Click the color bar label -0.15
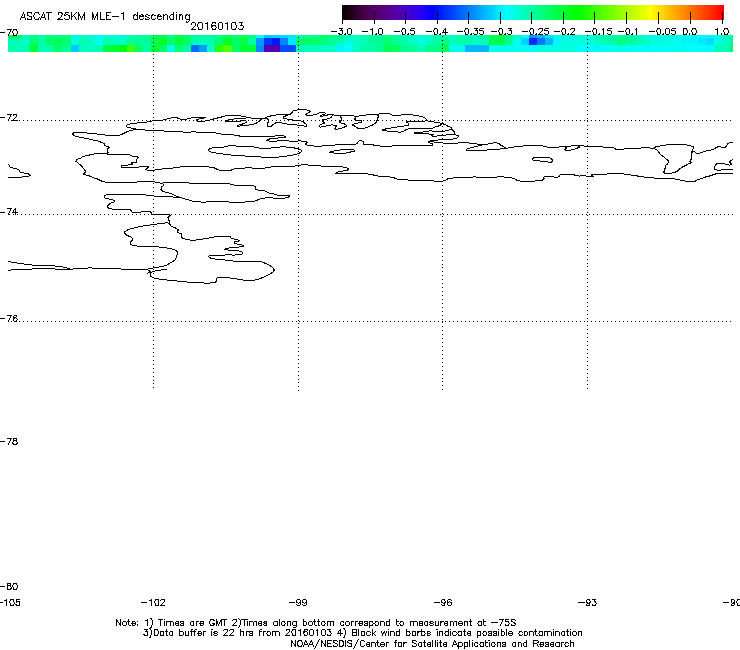The image size is (740, 650). (x=598, y=32)
